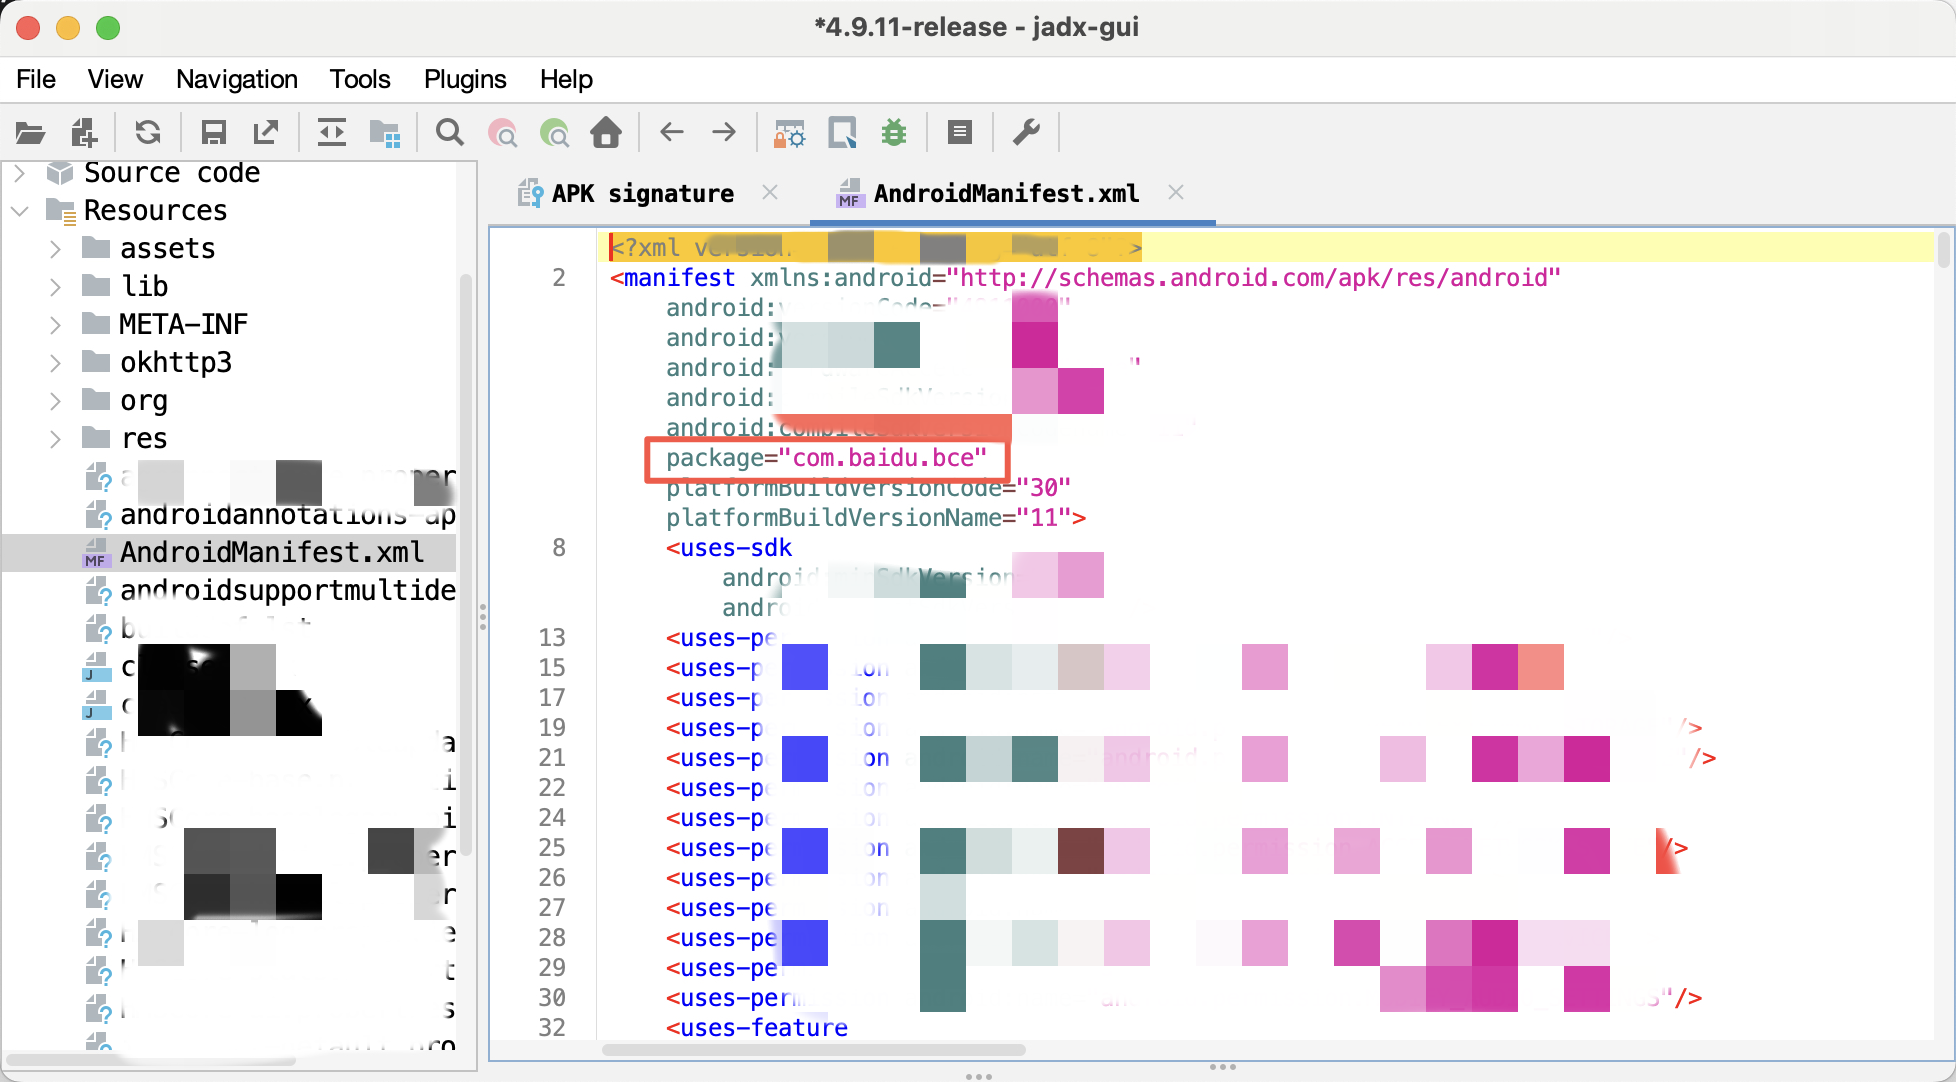Expand the okhttp3 folder
The width and height of the screenshot is (1956, 1082).
pyautogui.click(x=55, y=363)
